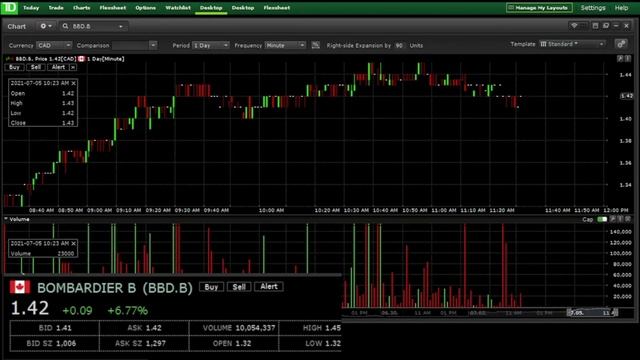This screenshot has height=360, width=640.
Task: Click the volume panel settings wrench icon
Action: [613, 219]
